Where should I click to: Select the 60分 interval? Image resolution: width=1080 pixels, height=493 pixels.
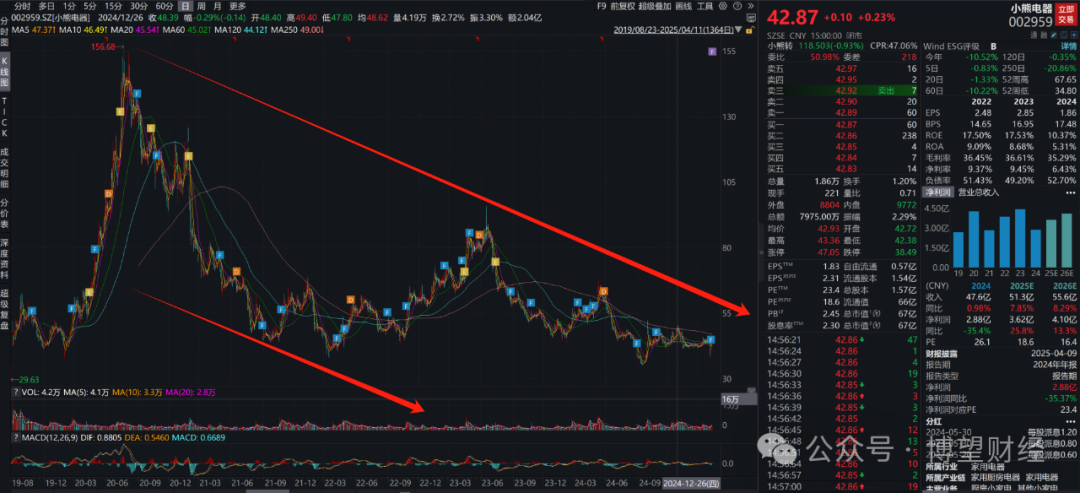pos(165,6)
